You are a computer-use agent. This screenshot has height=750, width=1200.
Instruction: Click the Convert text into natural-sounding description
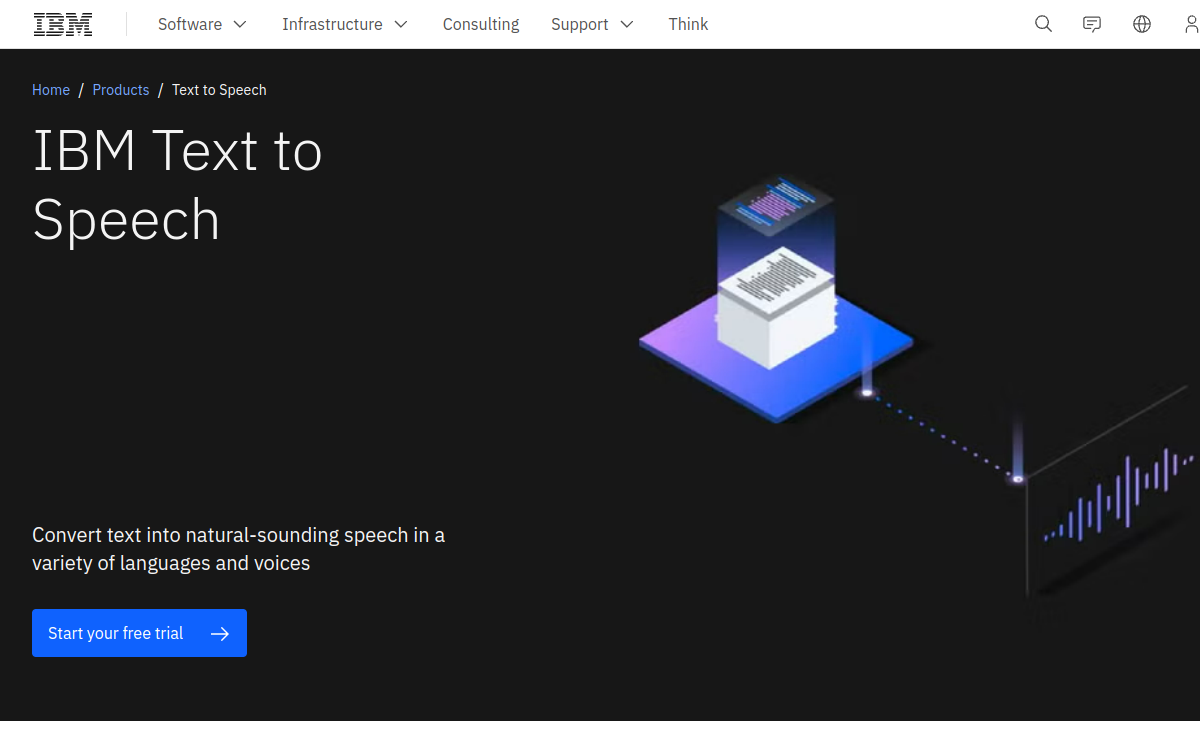pos(238,549)
